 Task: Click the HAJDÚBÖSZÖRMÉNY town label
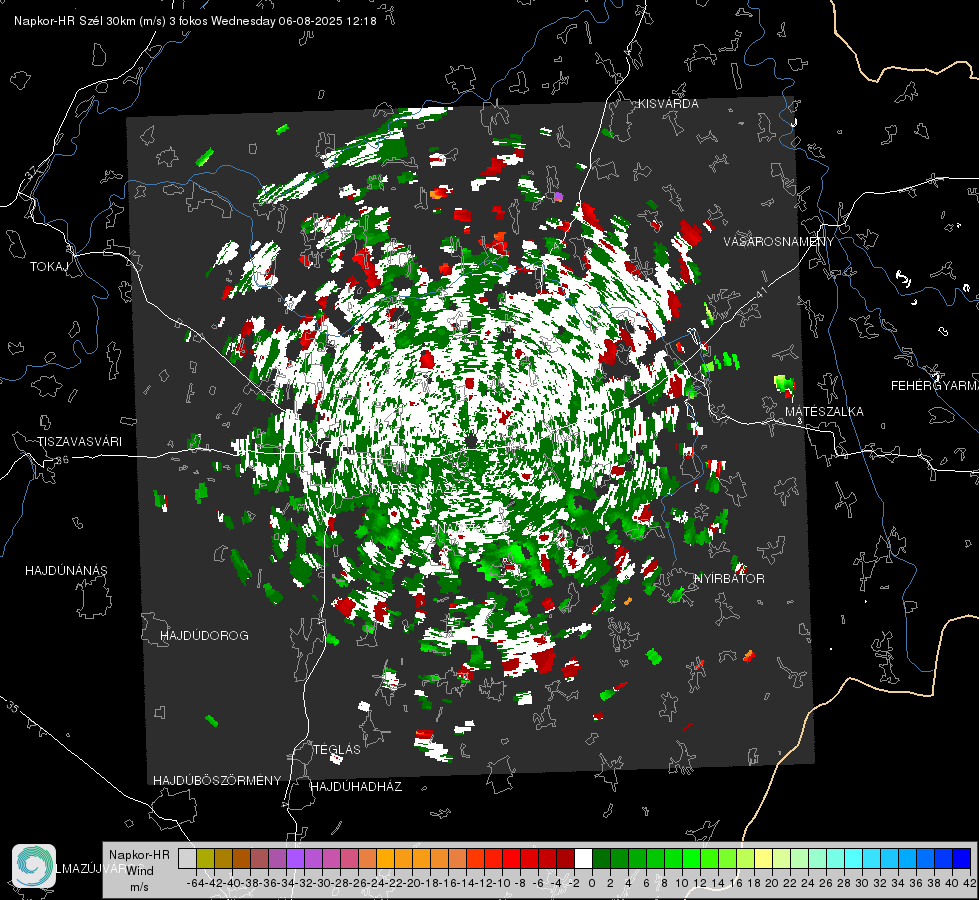[x=217, y=781]
